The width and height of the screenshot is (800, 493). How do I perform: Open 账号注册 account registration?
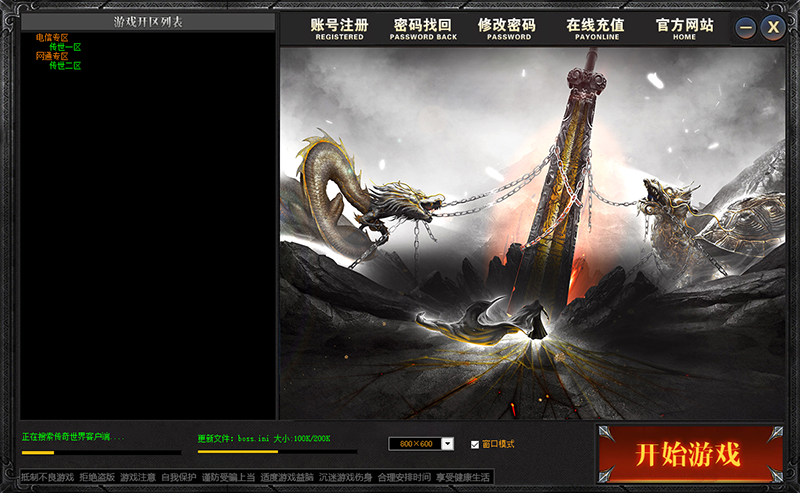339,29
